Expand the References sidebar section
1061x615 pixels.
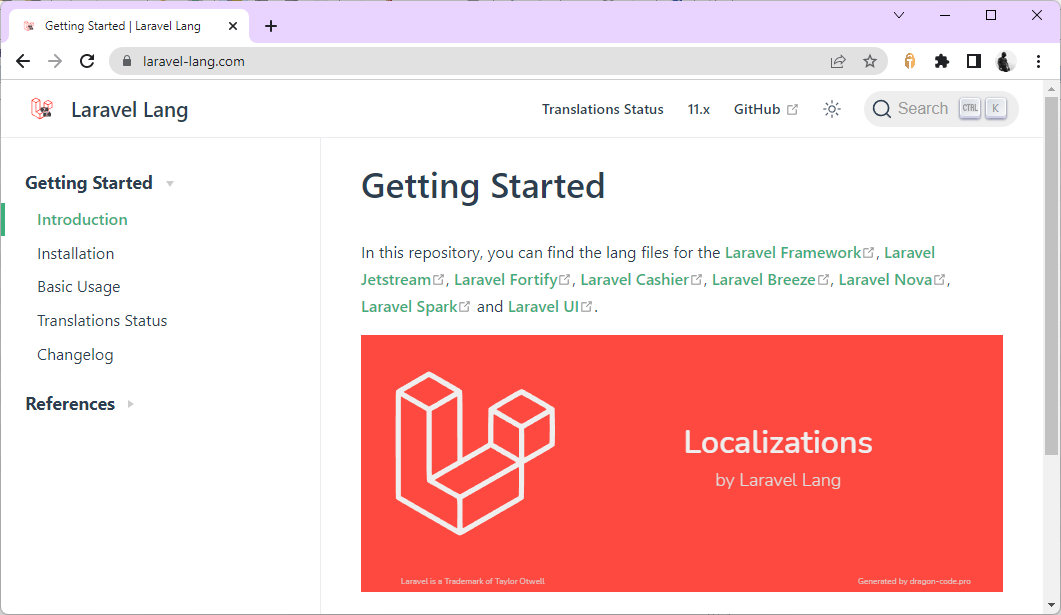click(x=80, y=404)
